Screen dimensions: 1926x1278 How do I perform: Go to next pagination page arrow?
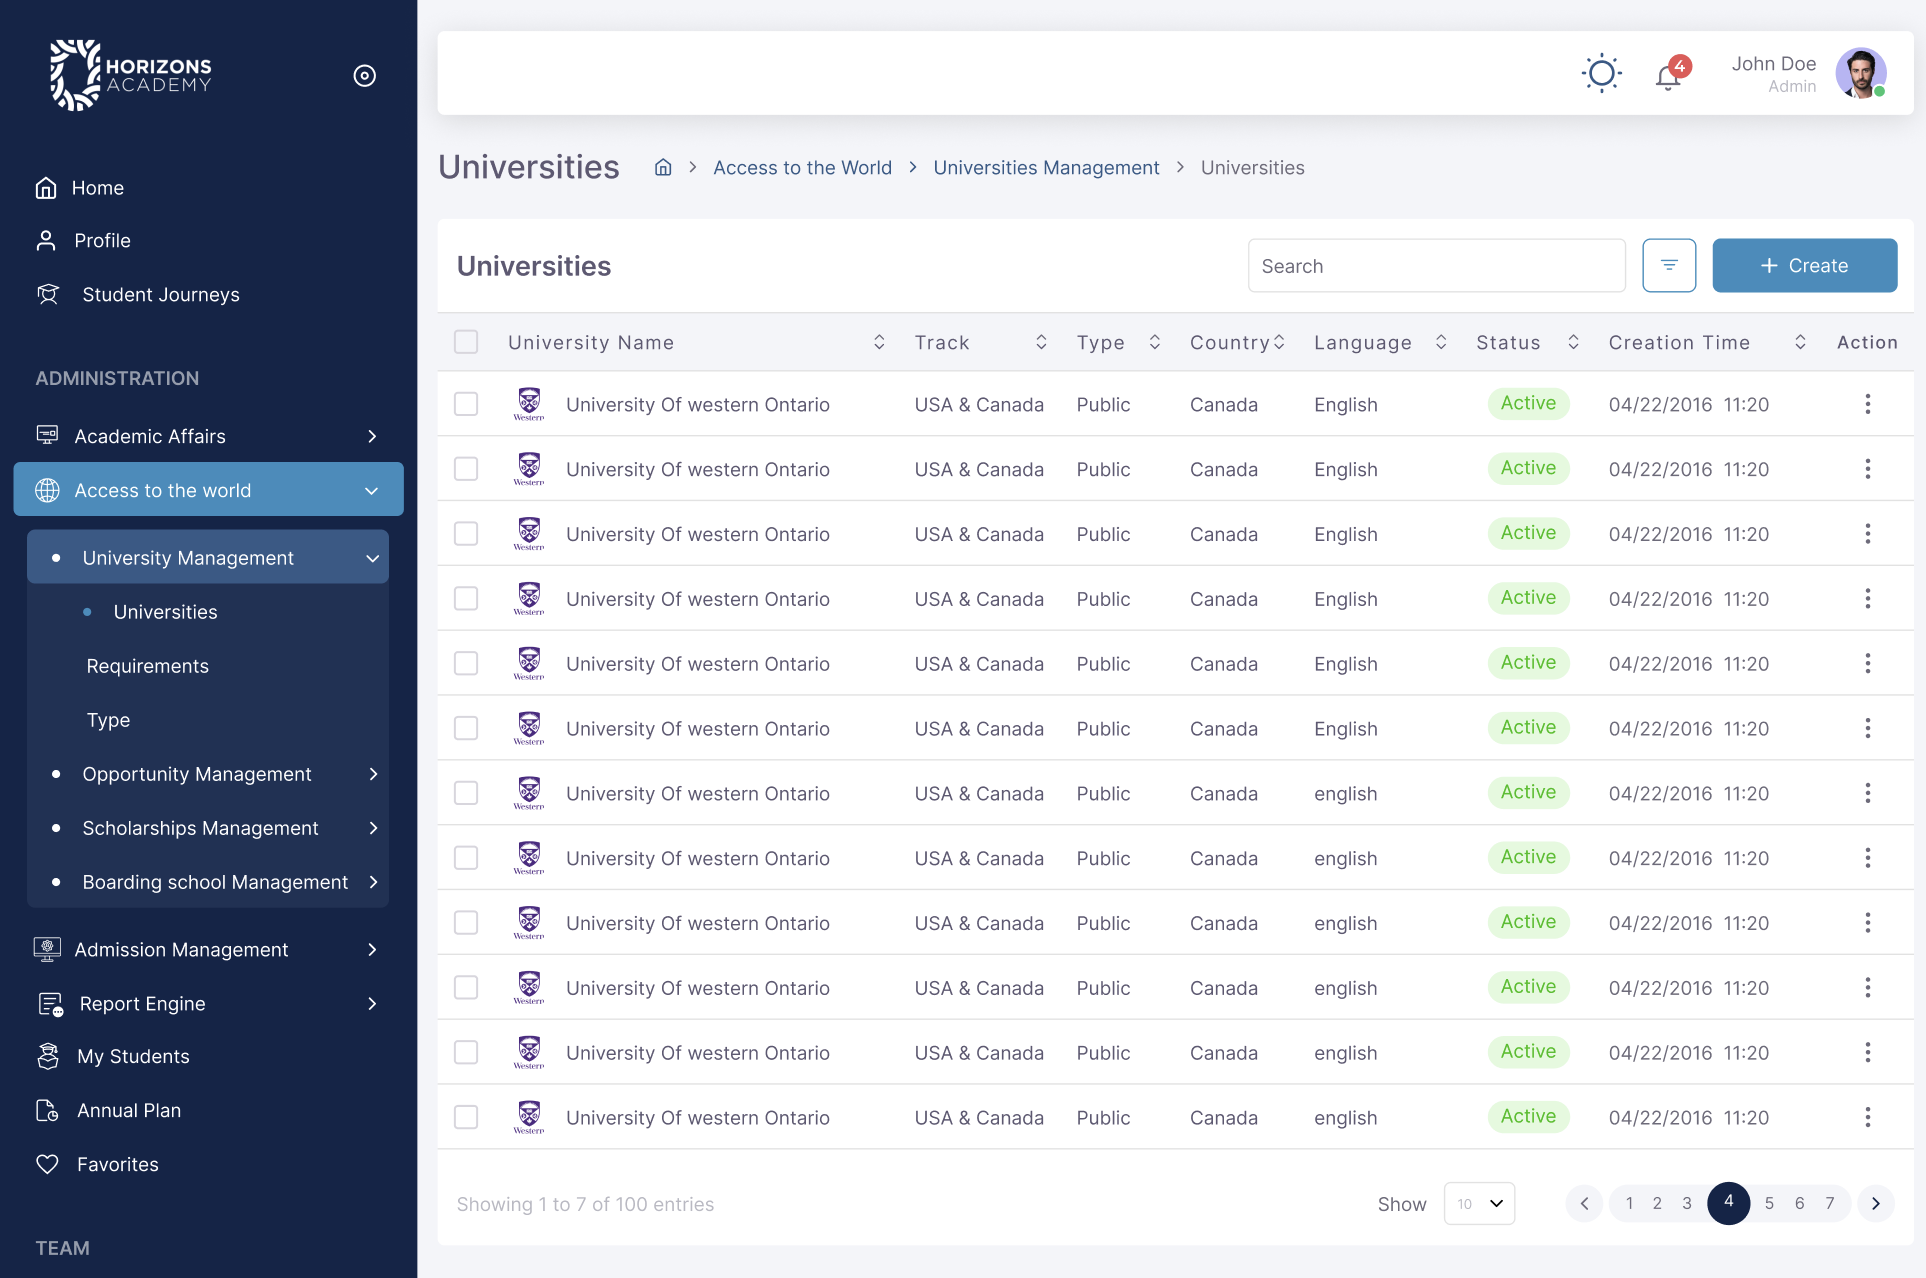point(1875,1204)
